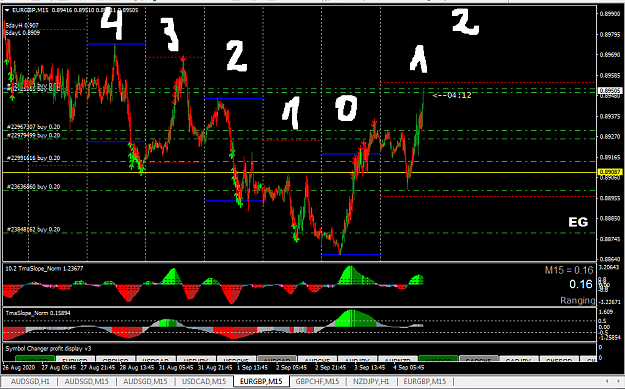The image size is (625, 389).
Task: Click the candle countdown <--04:12 label
Action: point(452,95)
